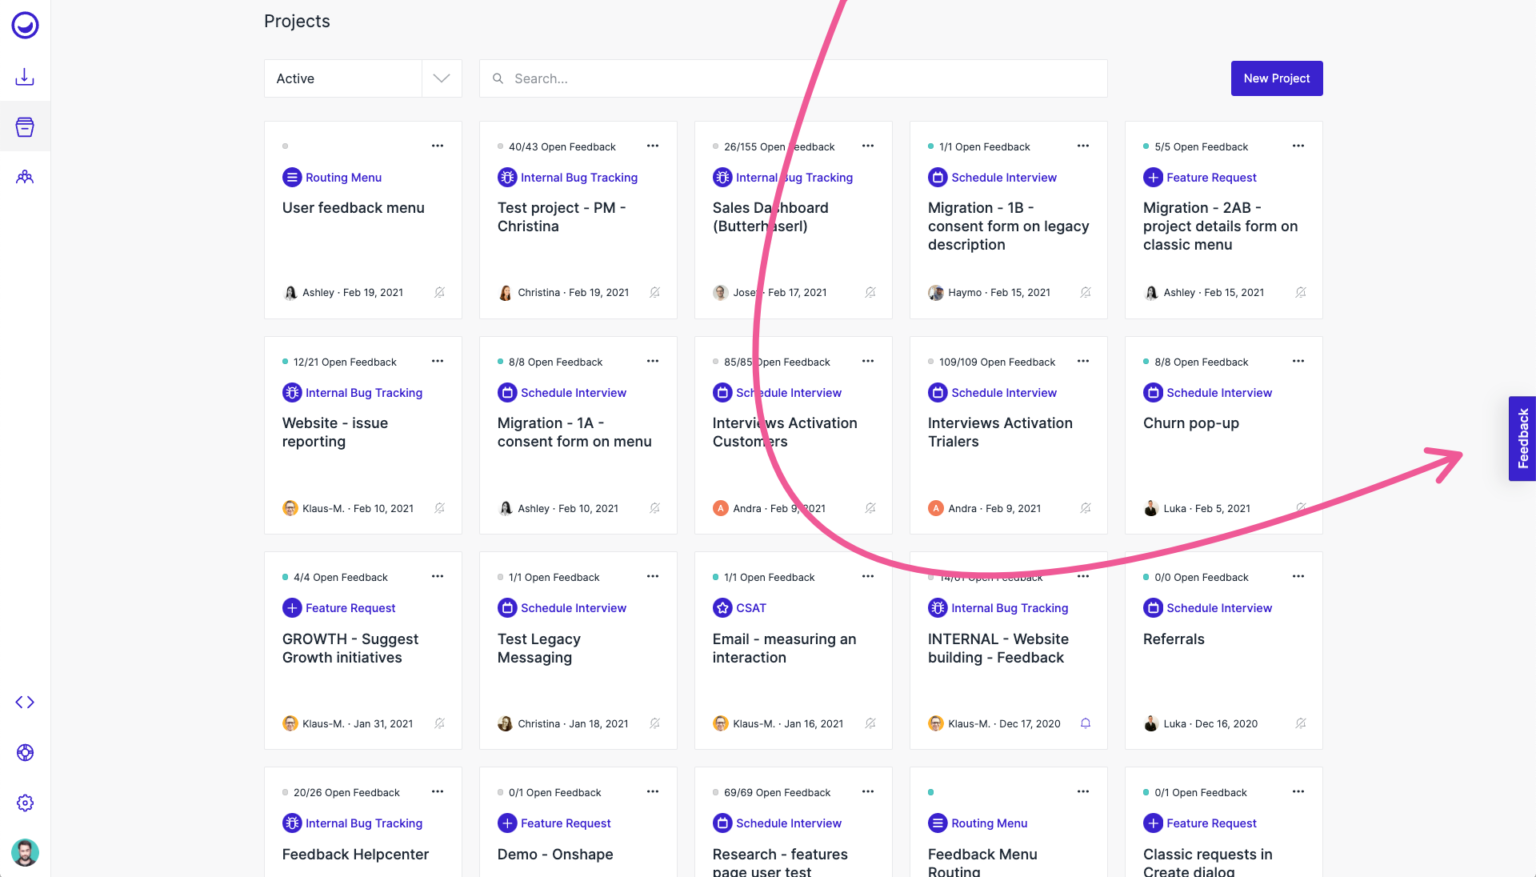Open the Feedback tab on the right edge
Viewport: 1536px width, 877px height.
pyautogui.click(x=1521, y=438)
